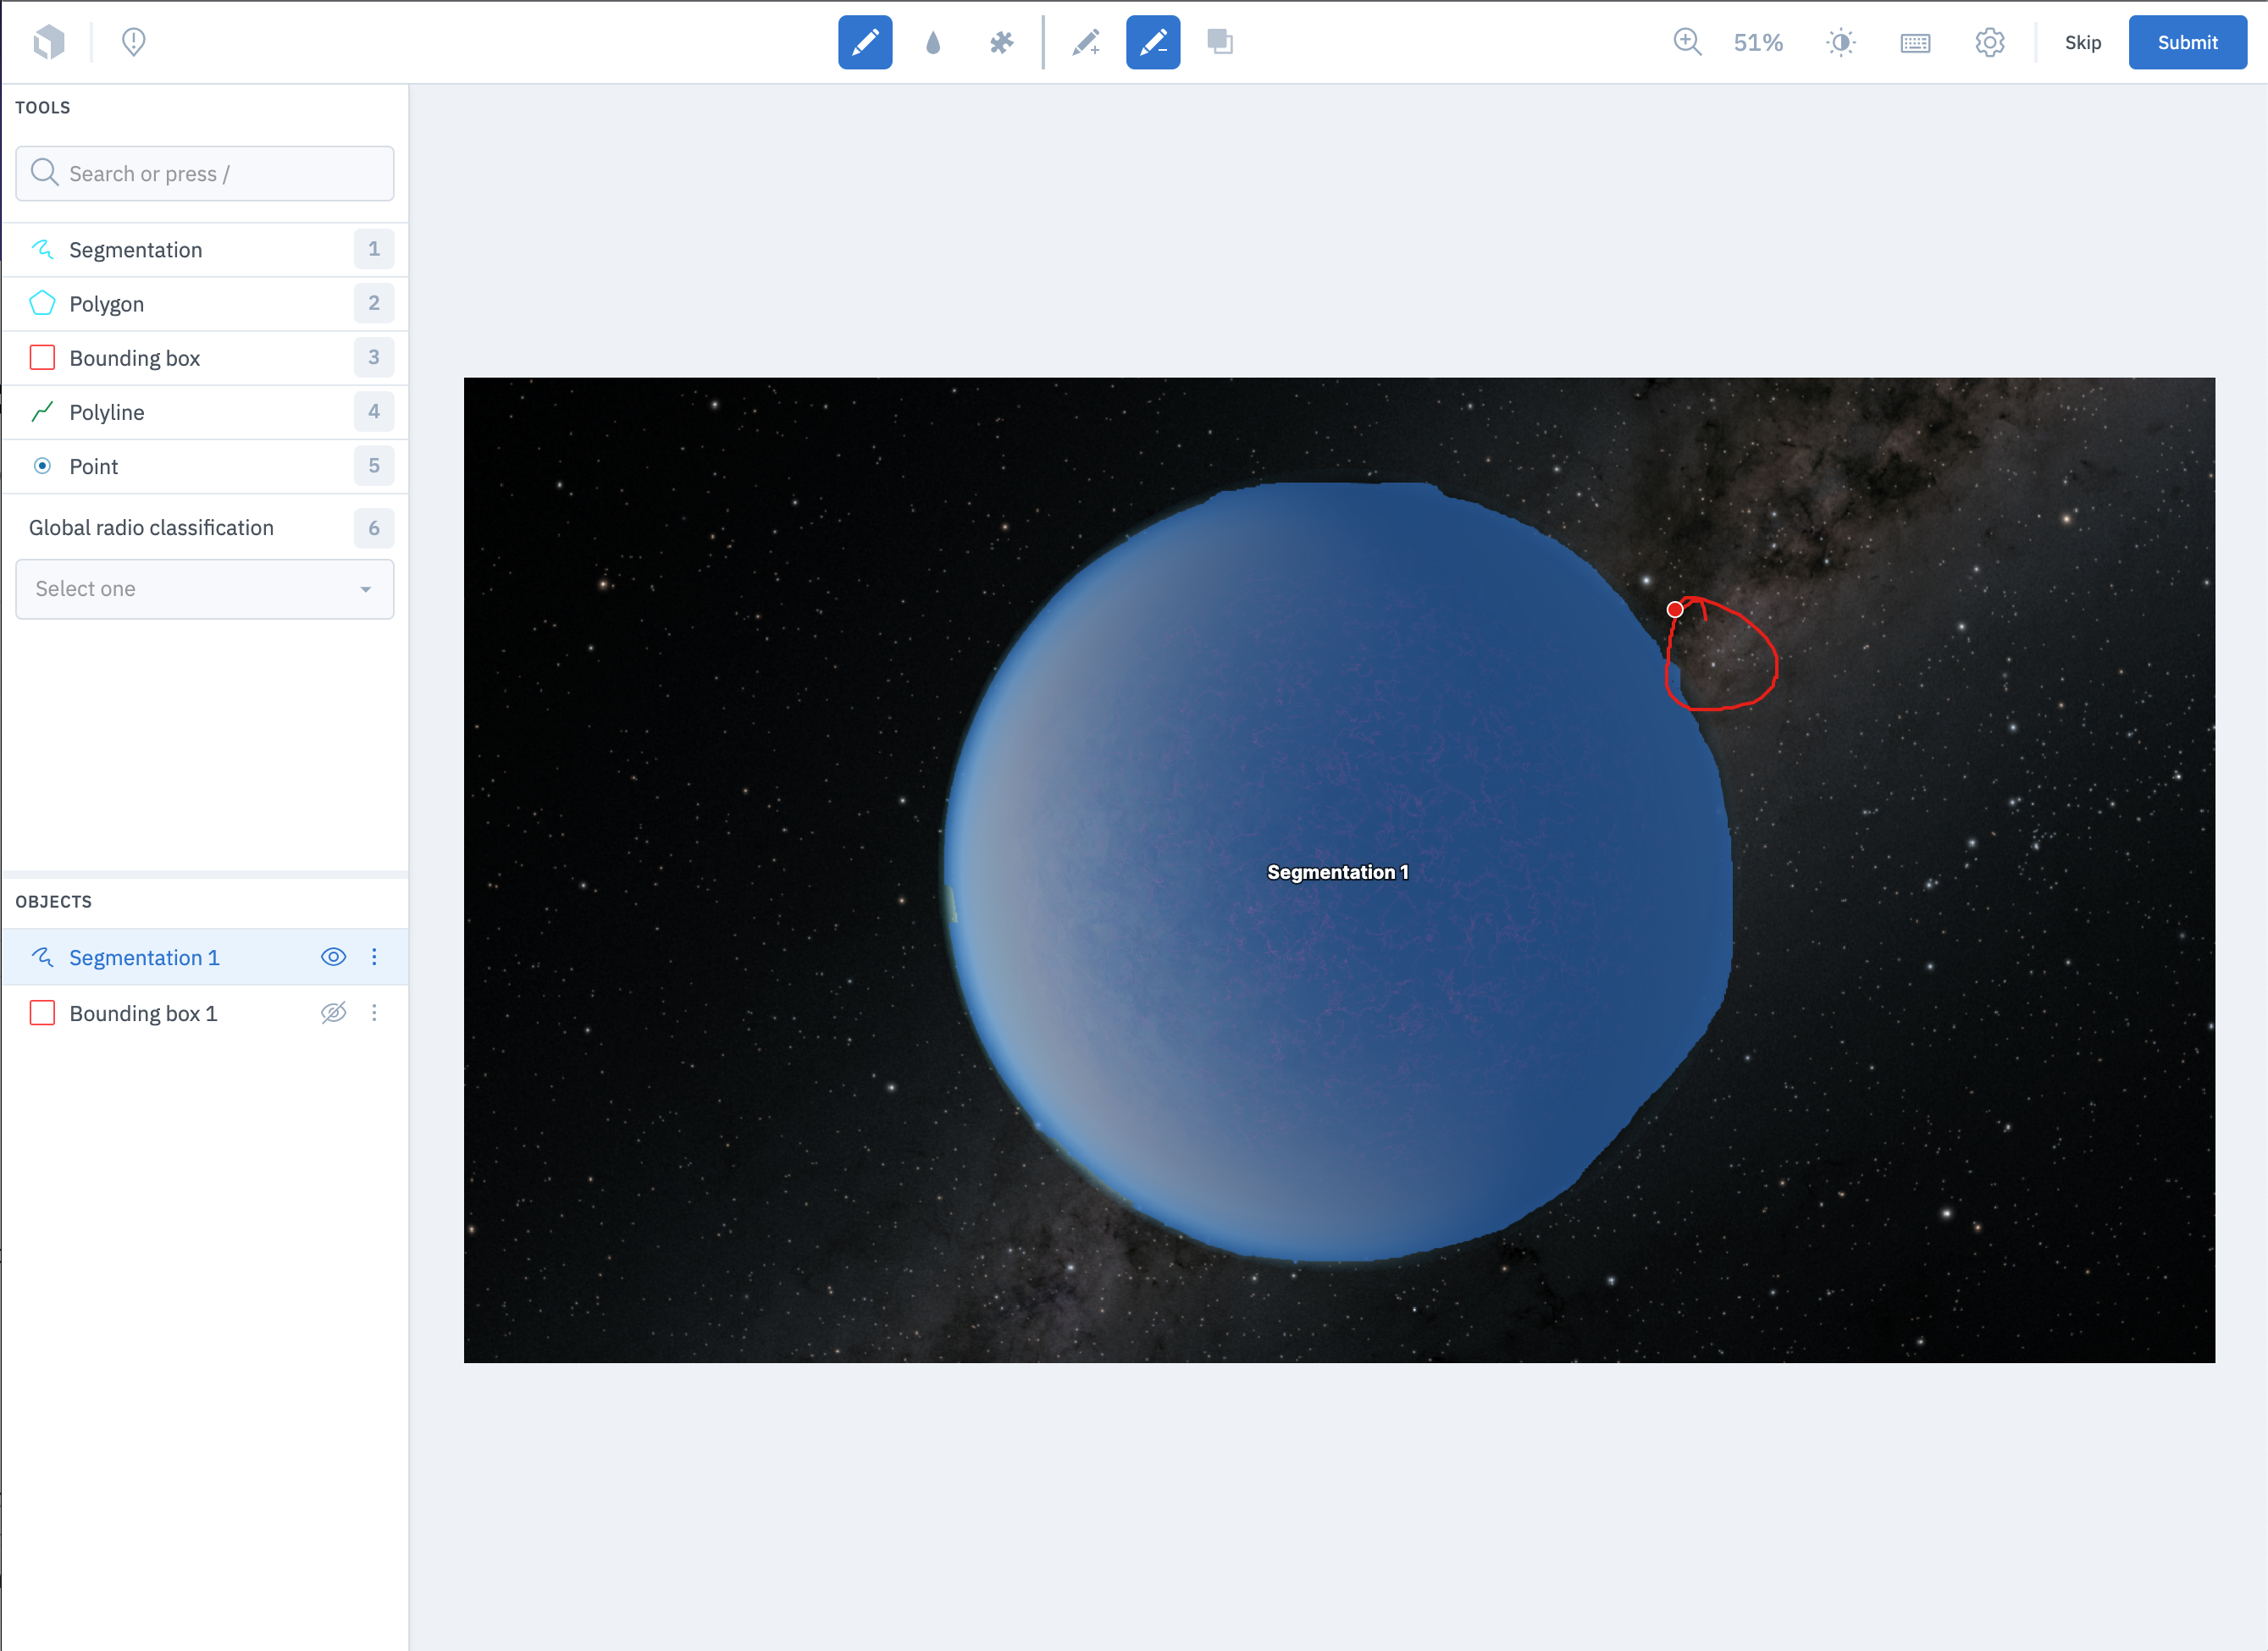Open the zoom magnifier control
2268x1651 pixels.
tap(1687, 42)
